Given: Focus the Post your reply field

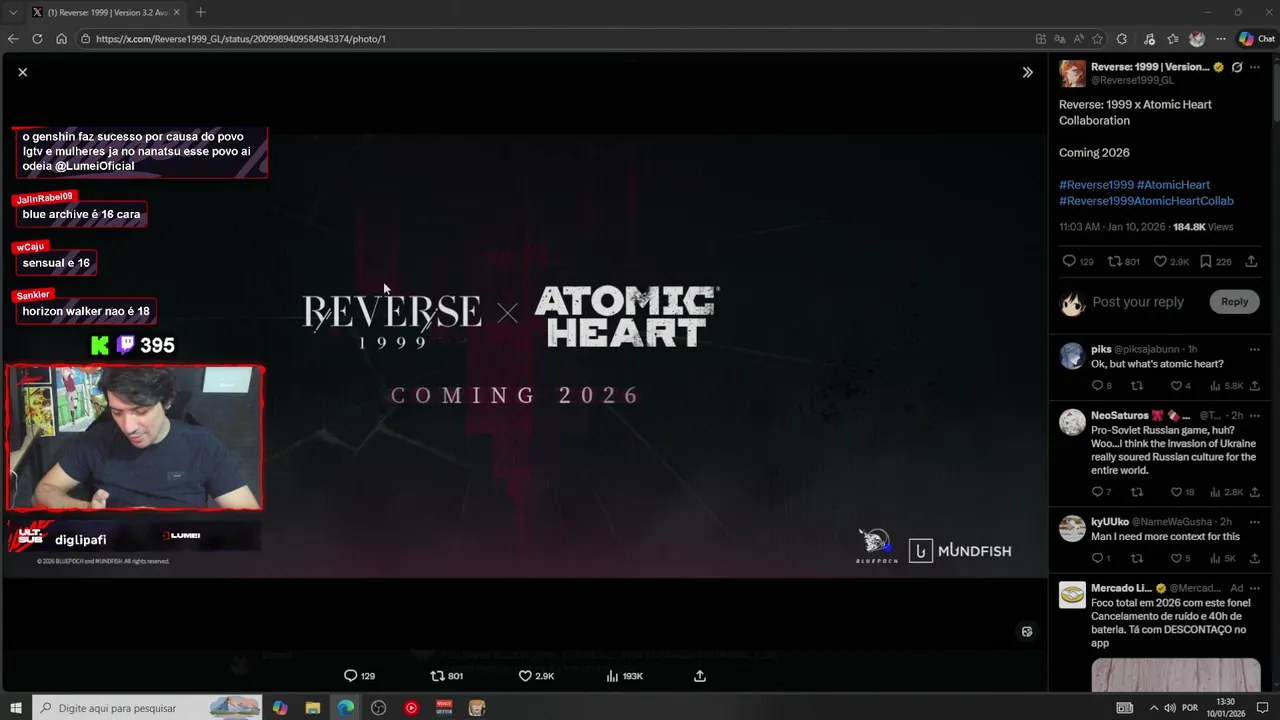Looking at the screenshot, I should pyautogui.click(x=1138, y=302).
